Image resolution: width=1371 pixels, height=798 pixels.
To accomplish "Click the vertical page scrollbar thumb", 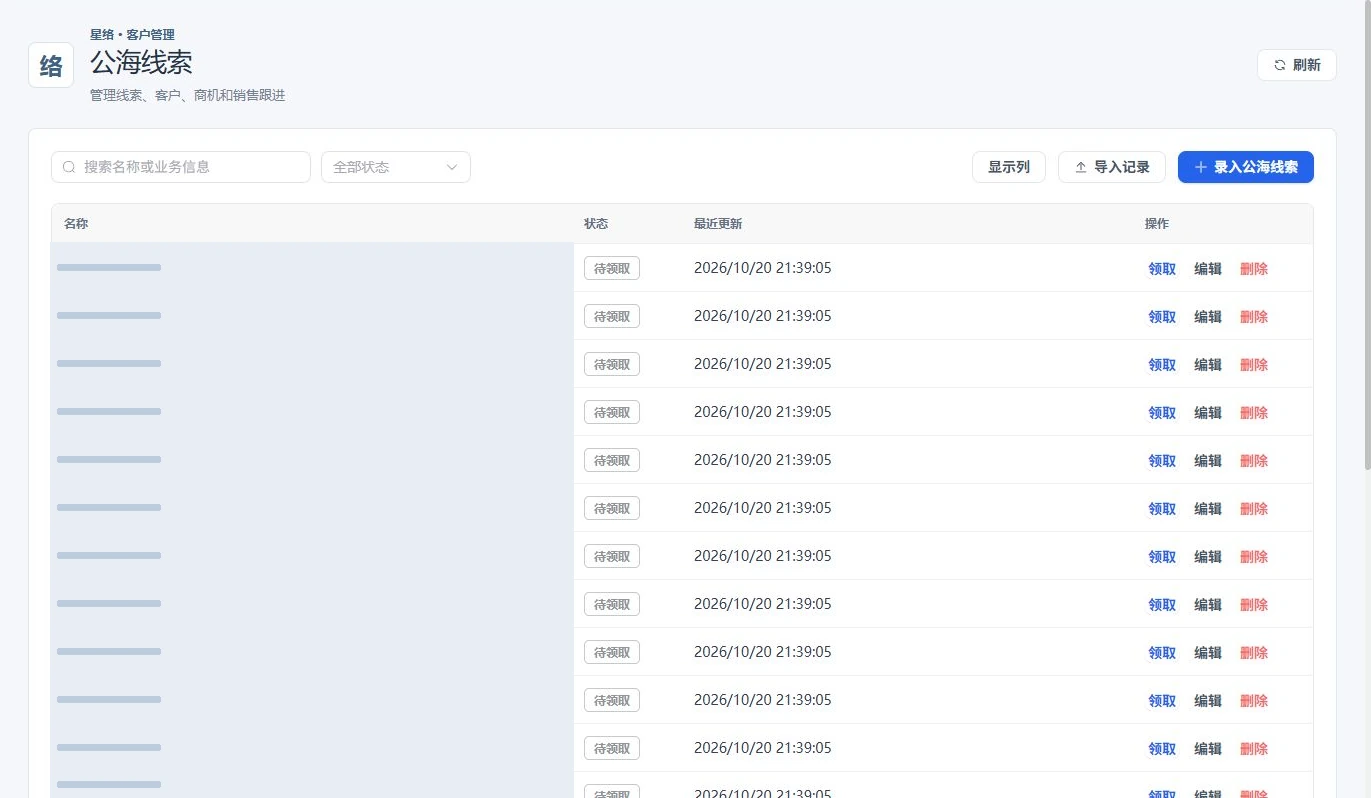I will [1367, 236].
